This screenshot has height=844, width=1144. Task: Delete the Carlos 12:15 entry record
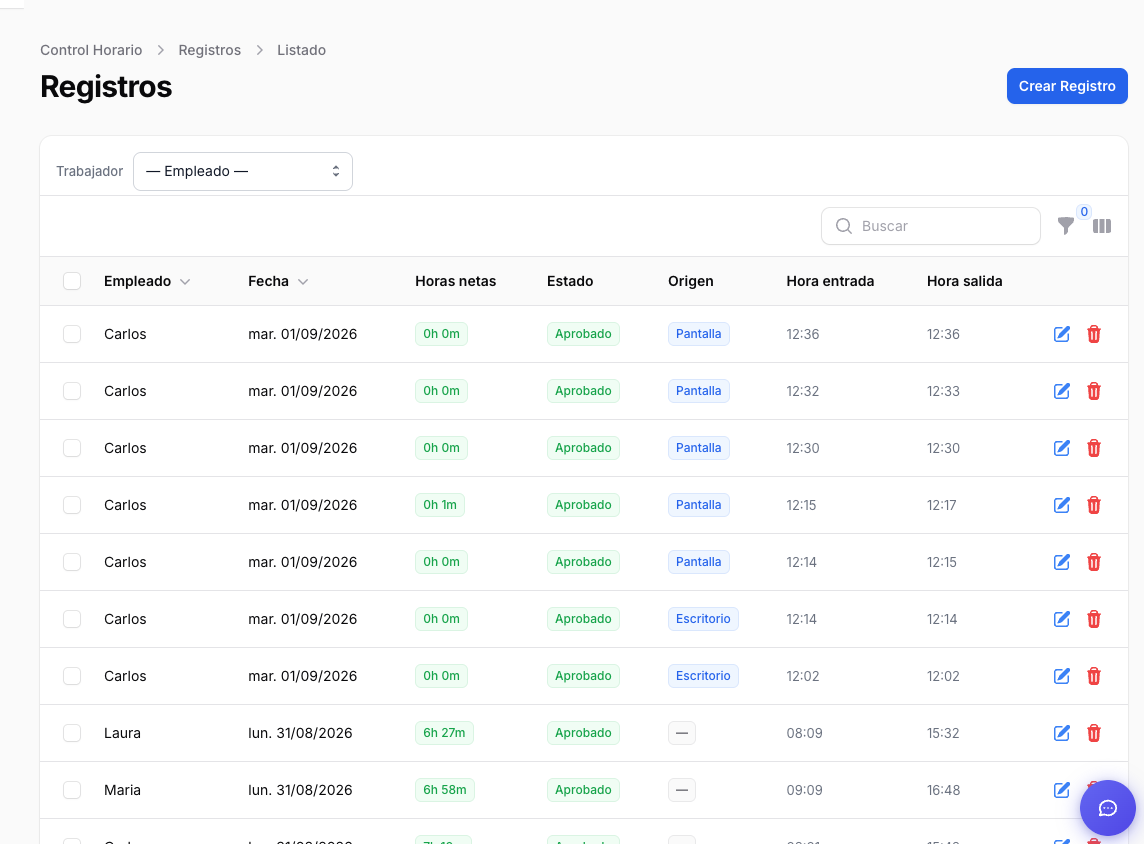point(1094,505)
